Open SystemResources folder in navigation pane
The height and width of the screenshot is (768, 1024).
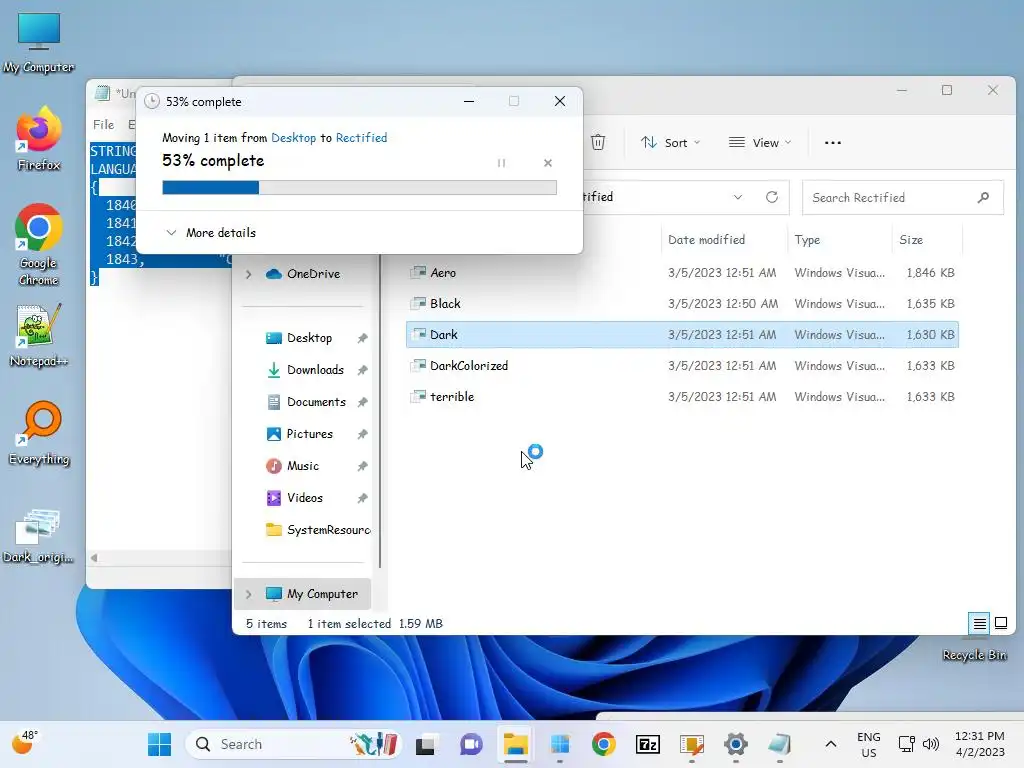[x=318, y=530]
